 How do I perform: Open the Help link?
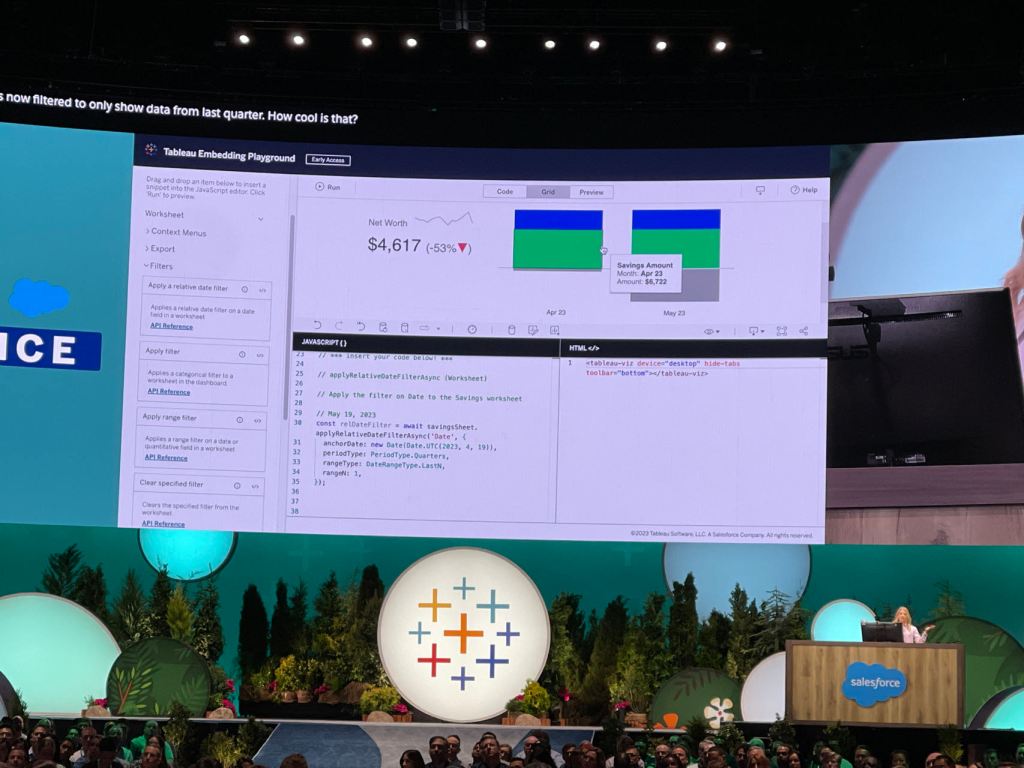pos(804,190)
